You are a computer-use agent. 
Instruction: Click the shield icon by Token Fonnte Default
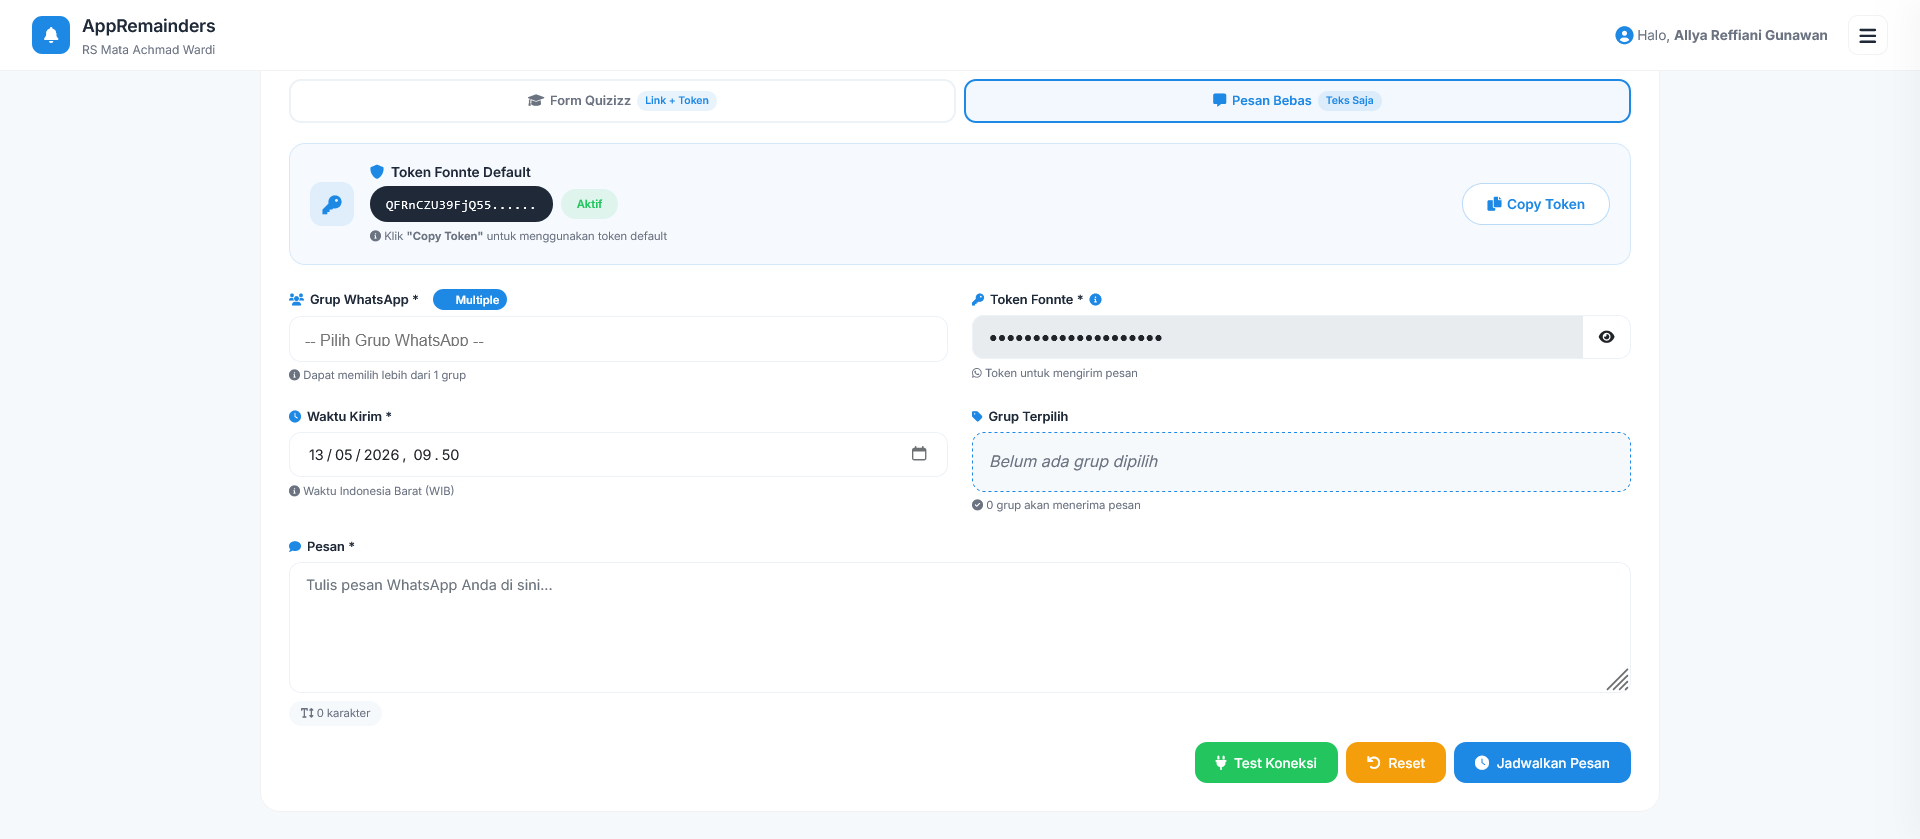point(377,172)
